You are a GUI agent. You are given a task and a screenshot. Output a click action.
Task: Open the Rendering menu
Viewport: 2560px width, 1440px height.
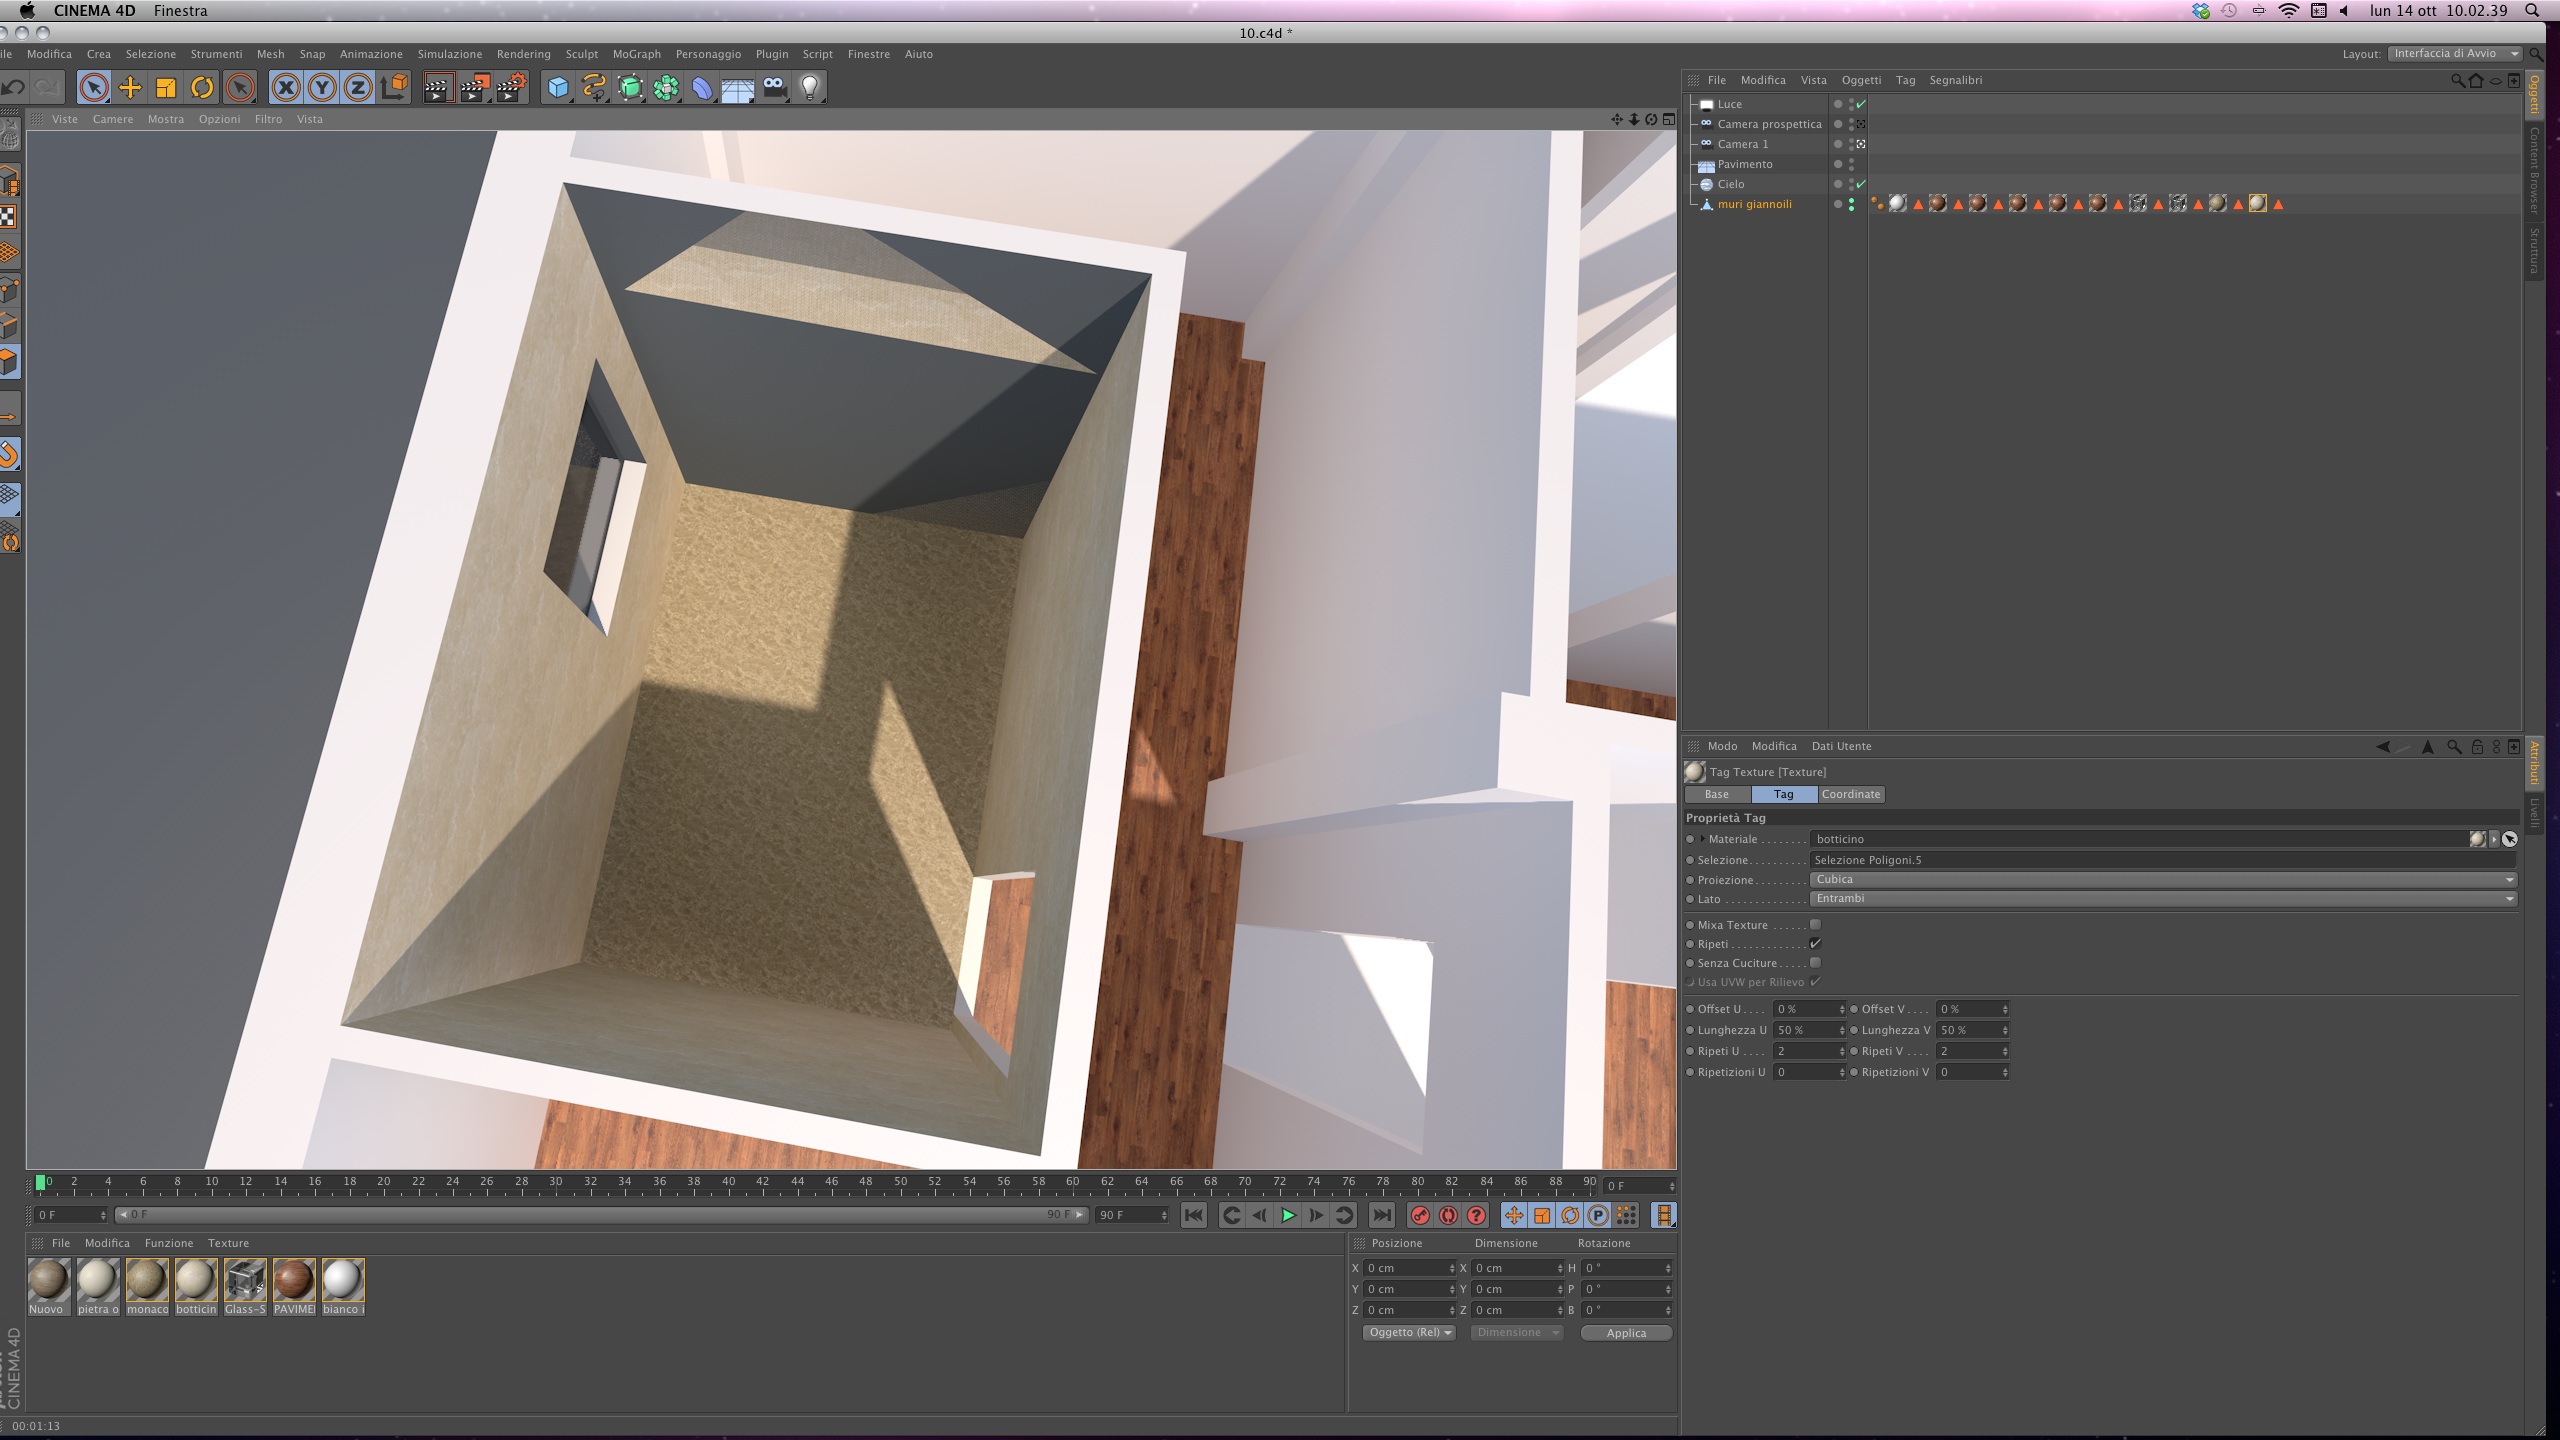click(x=523, y=54)
